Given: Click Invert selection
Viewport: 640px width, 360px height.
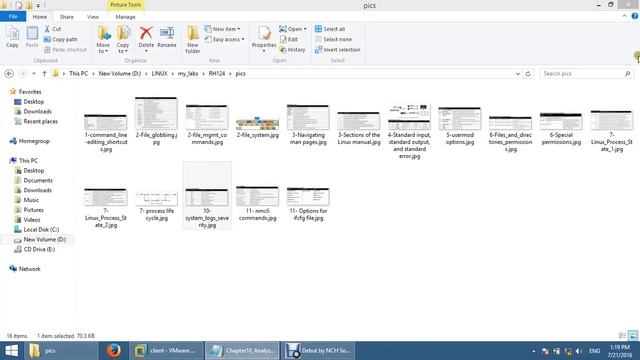Looking at the screenshot, I should point(338,49).
